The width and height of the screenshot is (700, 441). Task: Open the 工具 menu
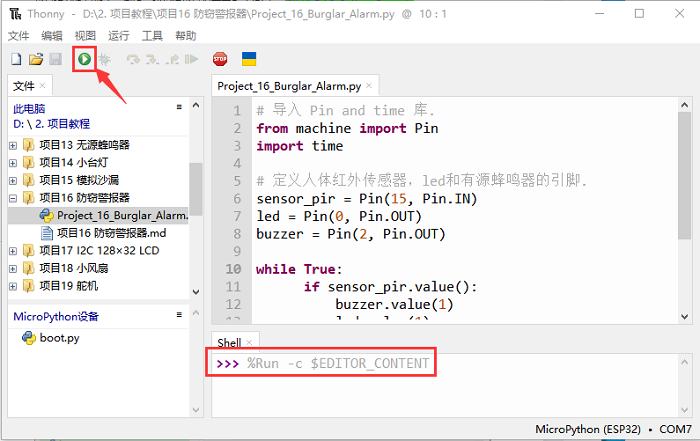[152, 35]
